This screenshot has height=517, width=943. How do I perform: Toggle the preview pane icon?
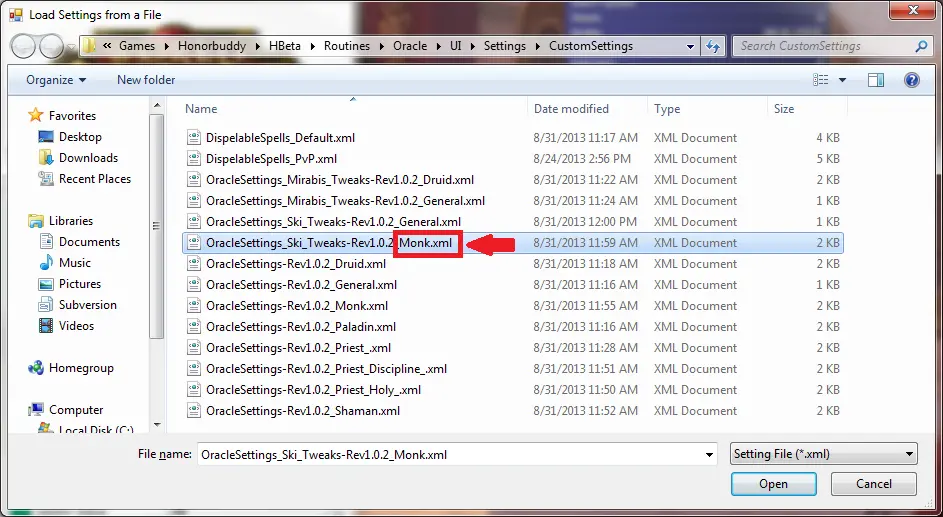(x=876, y=80)
